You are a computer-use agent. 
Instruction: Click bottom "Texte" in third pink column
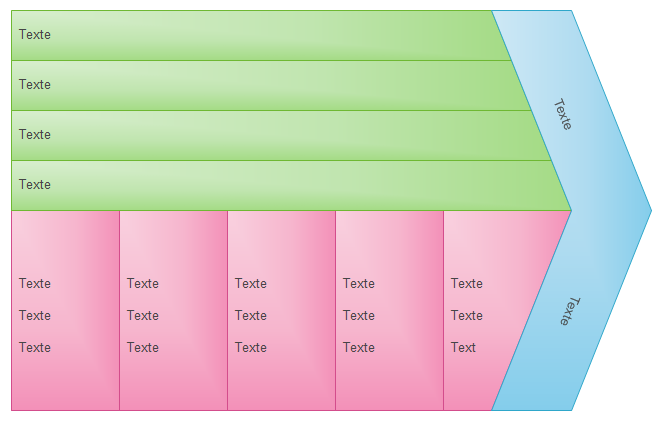tap(251, 348)
